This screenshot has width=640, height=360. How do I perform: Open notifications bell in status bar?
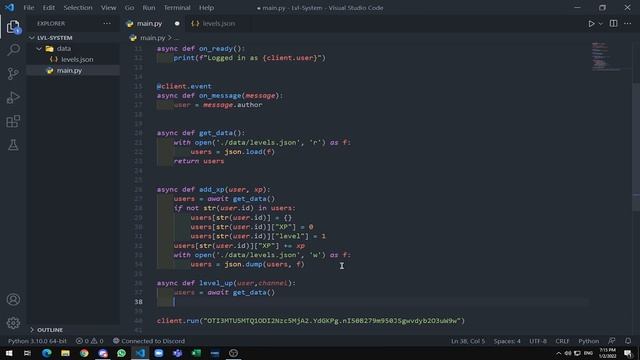(628, 341)
